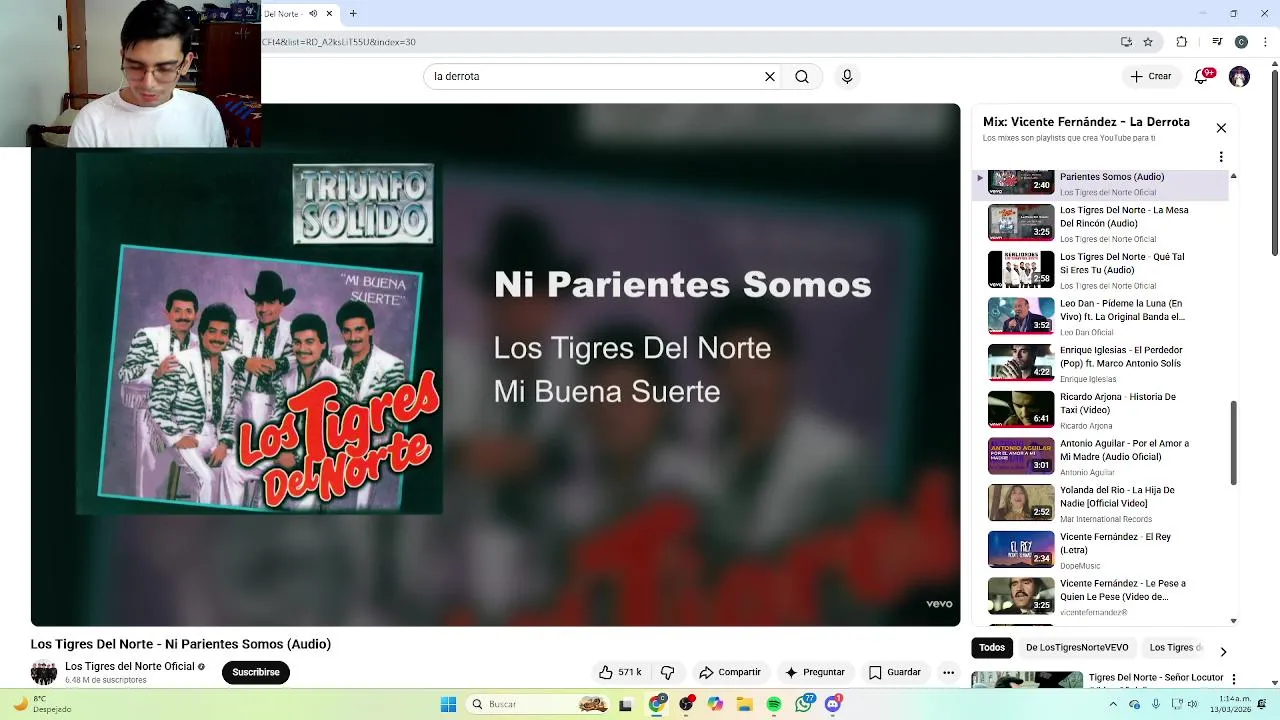Click the Compartir button

730,672
